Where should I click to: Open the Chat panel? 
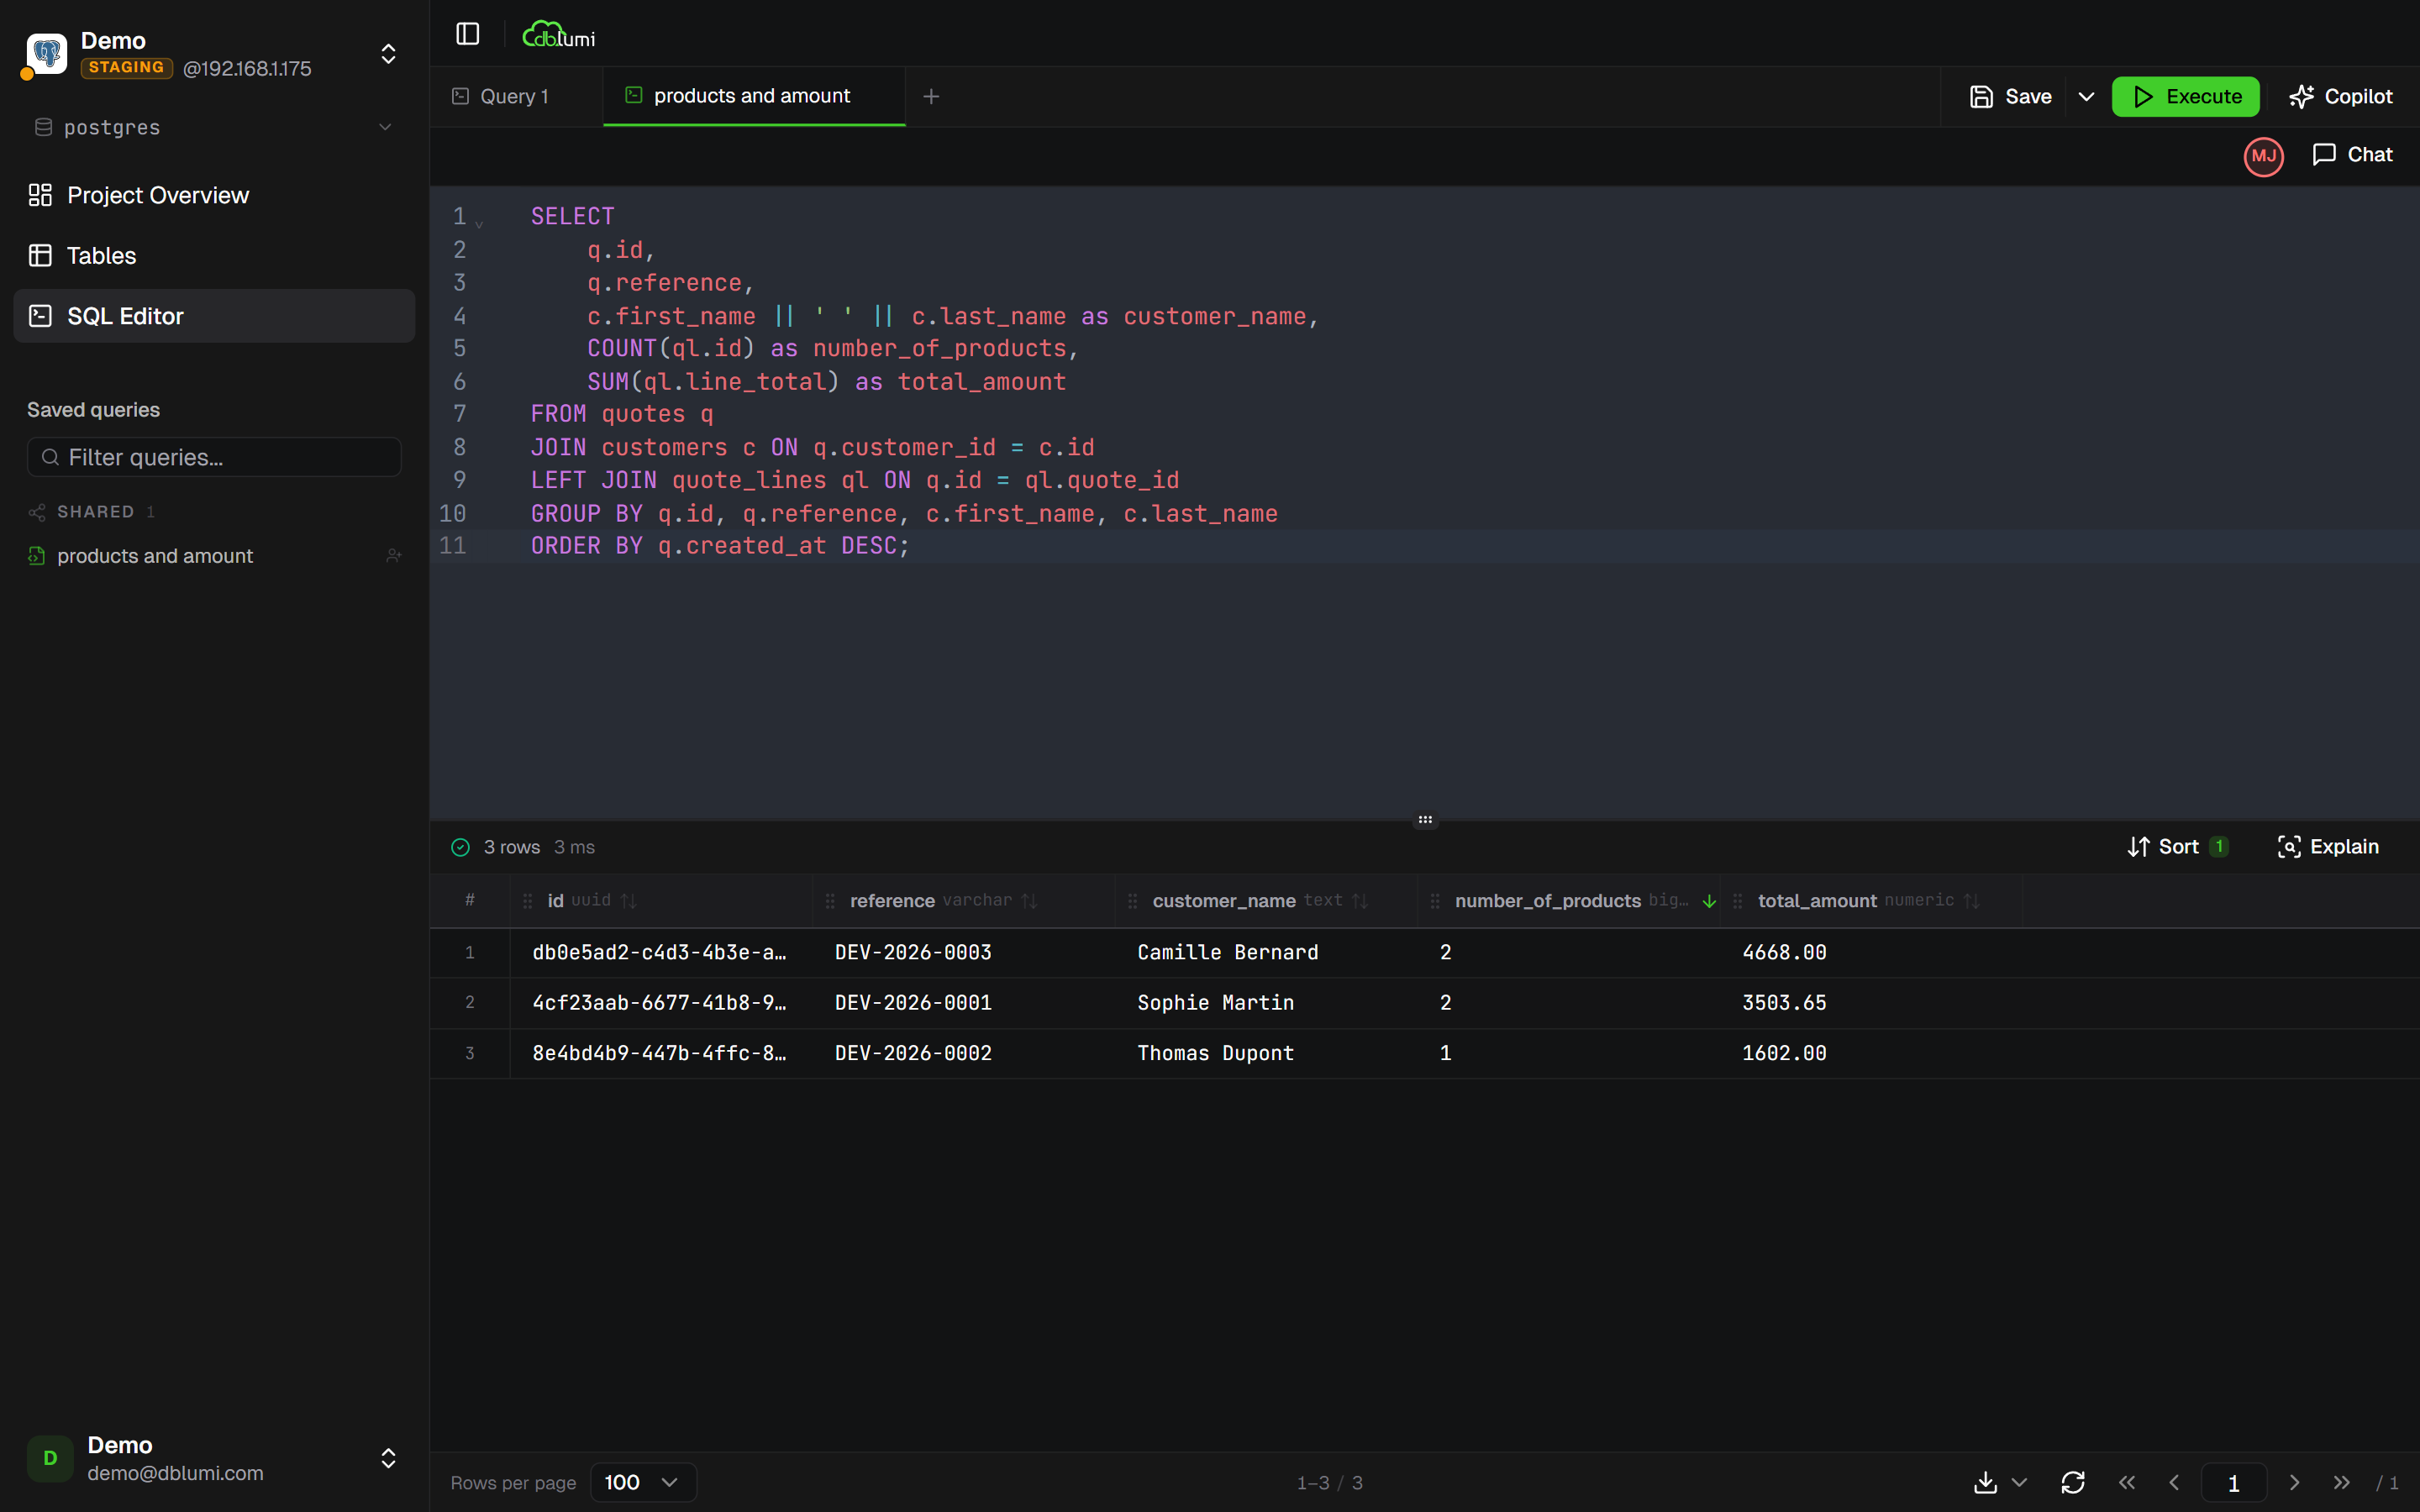pos(2351,155)
